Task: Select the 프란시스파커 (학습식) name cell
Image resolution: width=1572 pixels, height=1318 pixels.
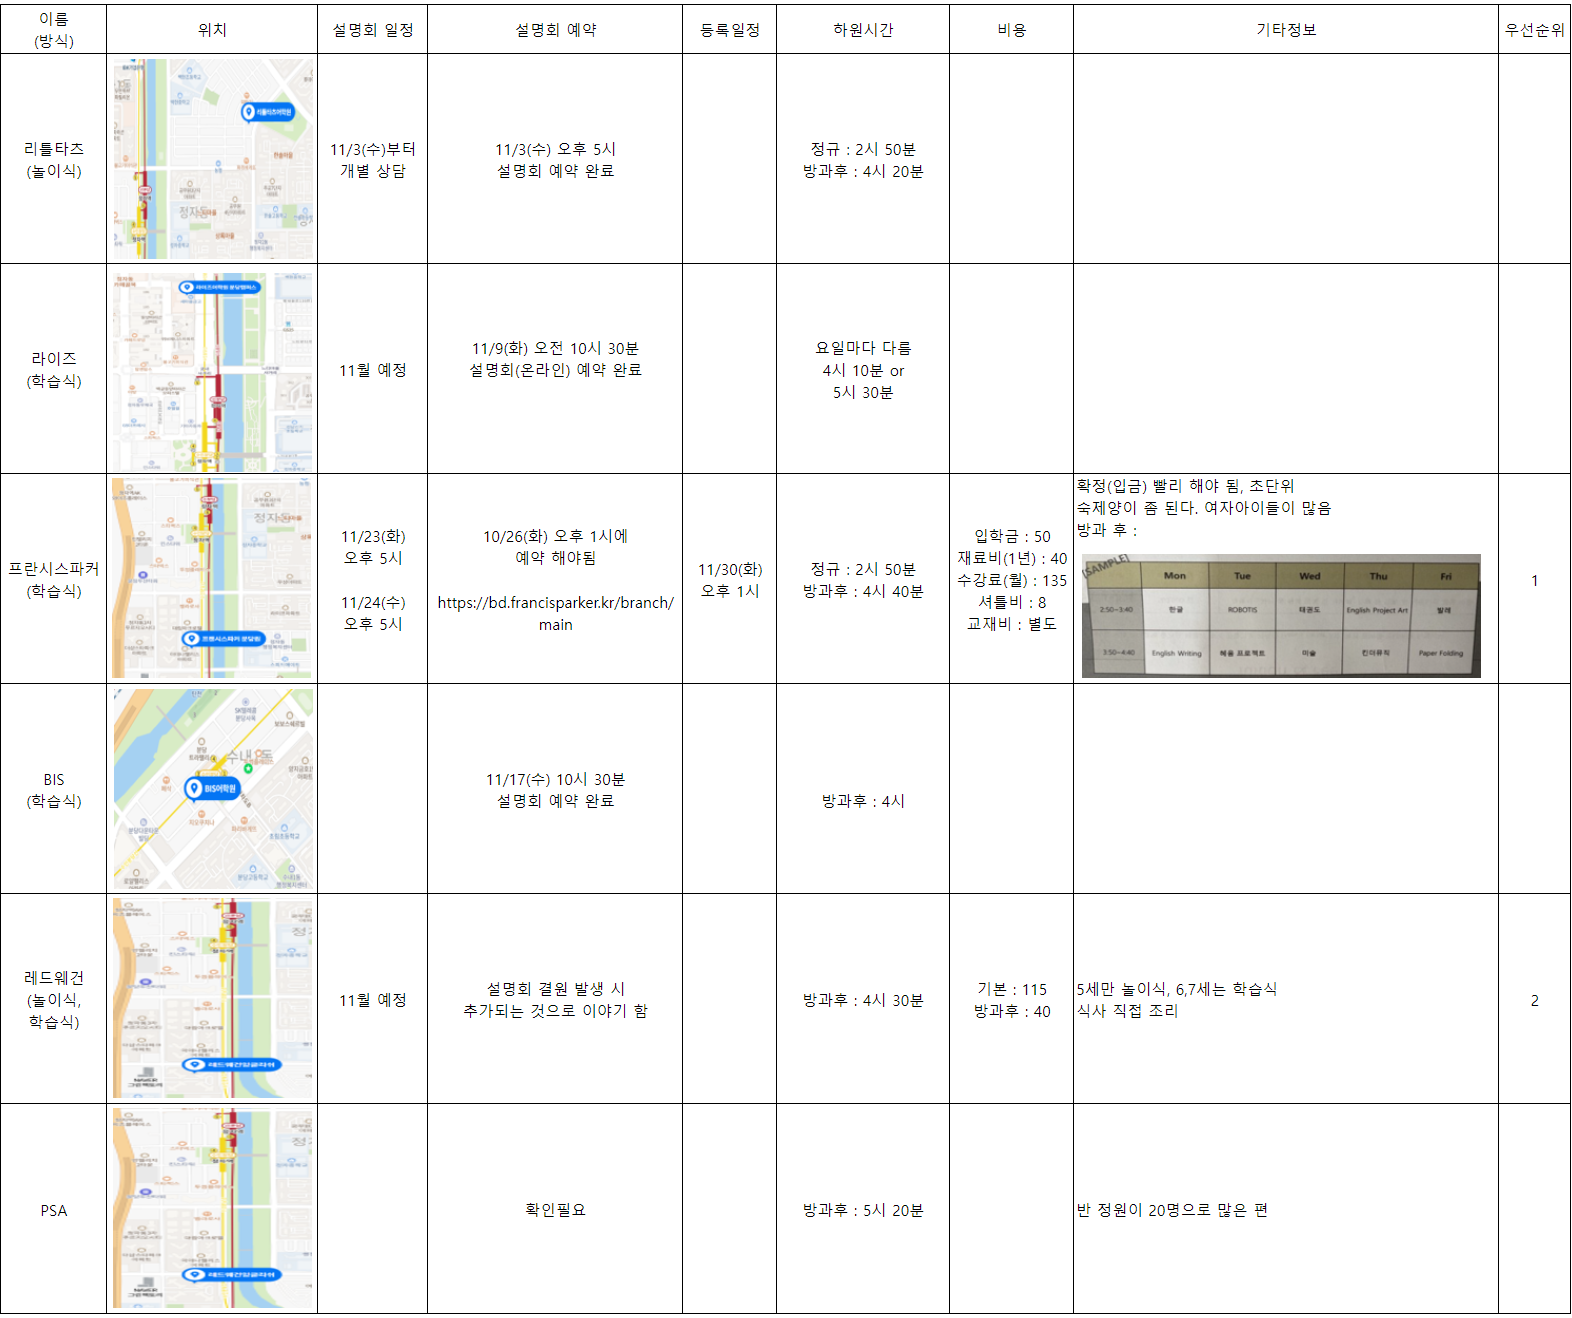Action: (x=53, y=579)
